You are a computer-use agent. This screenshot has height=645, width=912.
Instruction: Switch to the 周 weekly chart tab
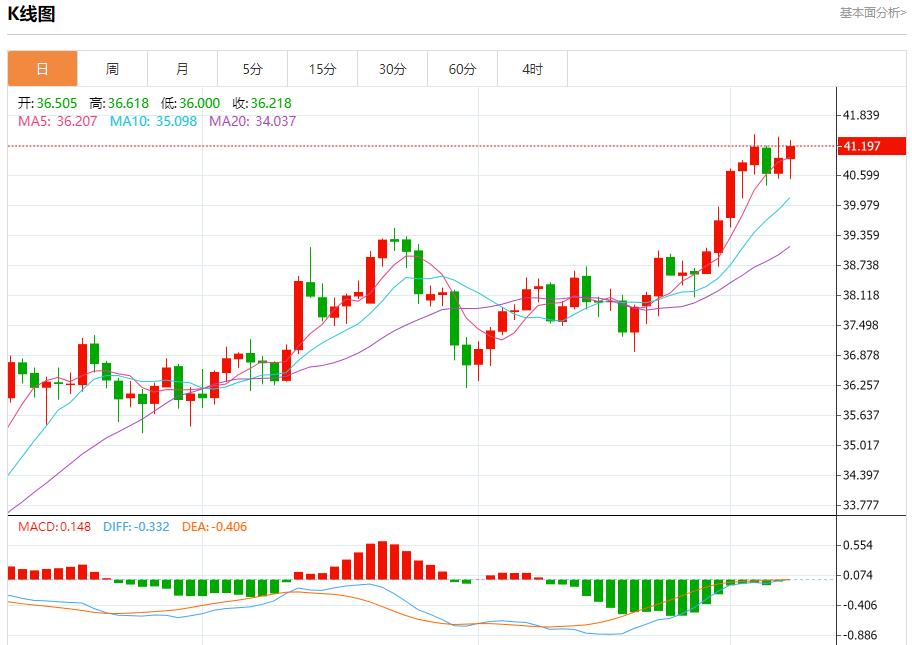(113, 68)
